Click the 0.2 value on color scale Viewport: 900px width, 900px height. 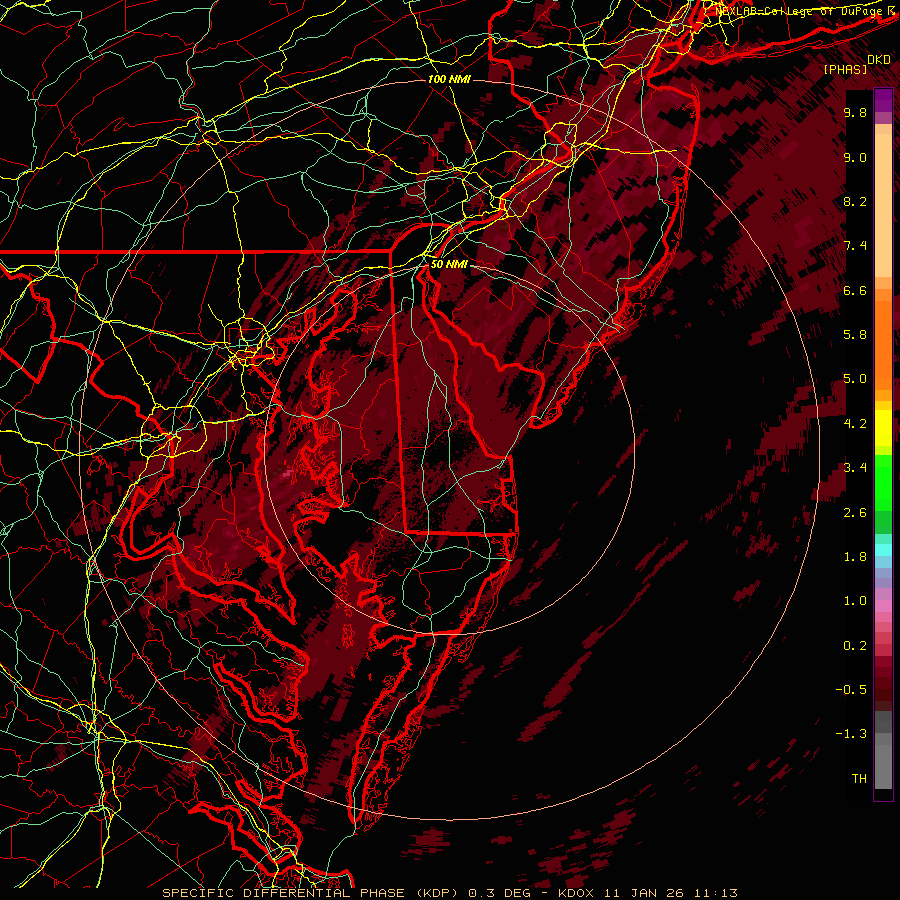[x=855, y=646]
